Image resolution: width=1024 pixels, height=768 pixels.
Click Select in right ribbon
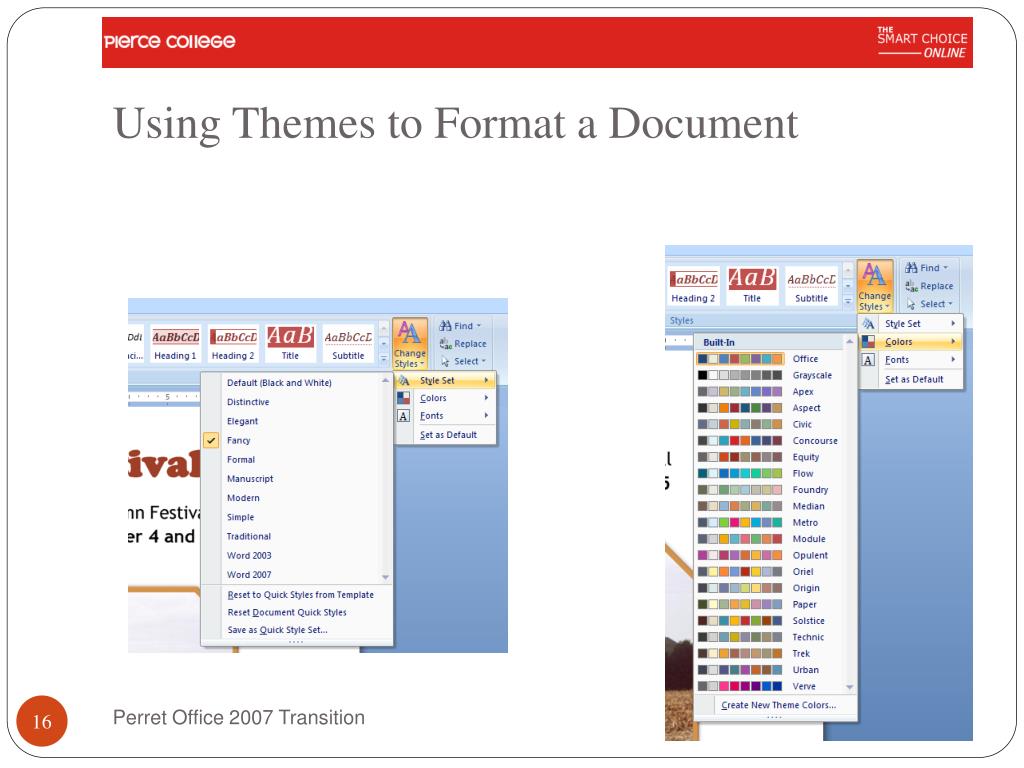pos(929,304)
